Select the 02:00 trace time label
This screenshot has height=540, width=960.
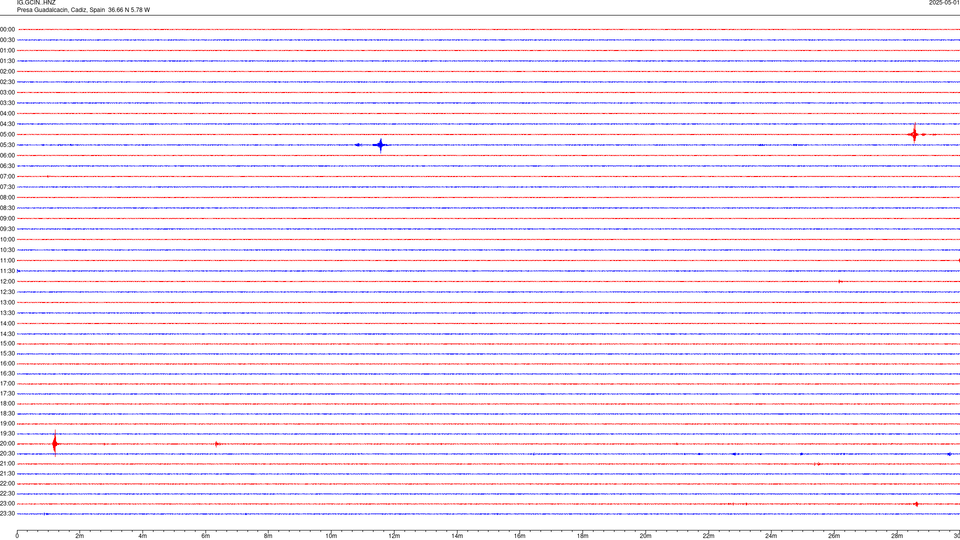pos(7,72)
